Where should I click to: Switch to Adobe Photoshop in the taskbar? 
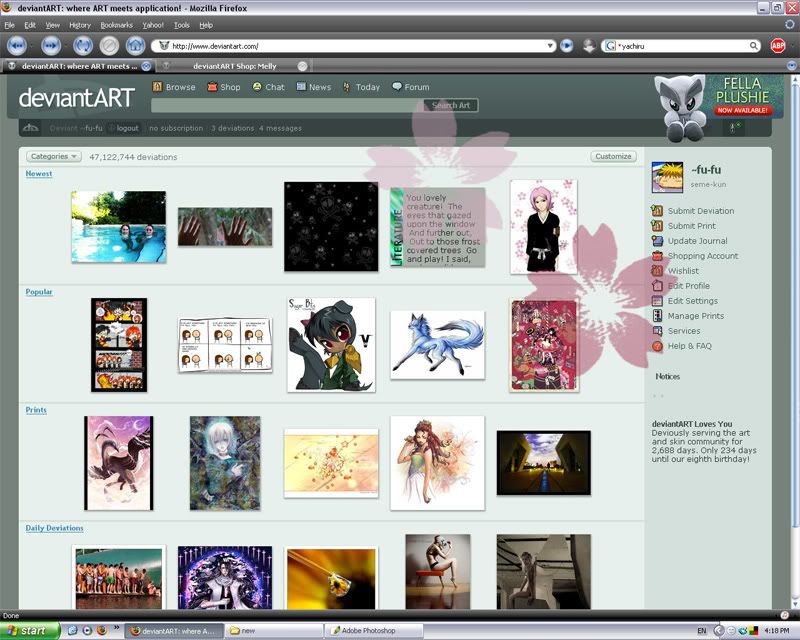click(x=373, y=631)
